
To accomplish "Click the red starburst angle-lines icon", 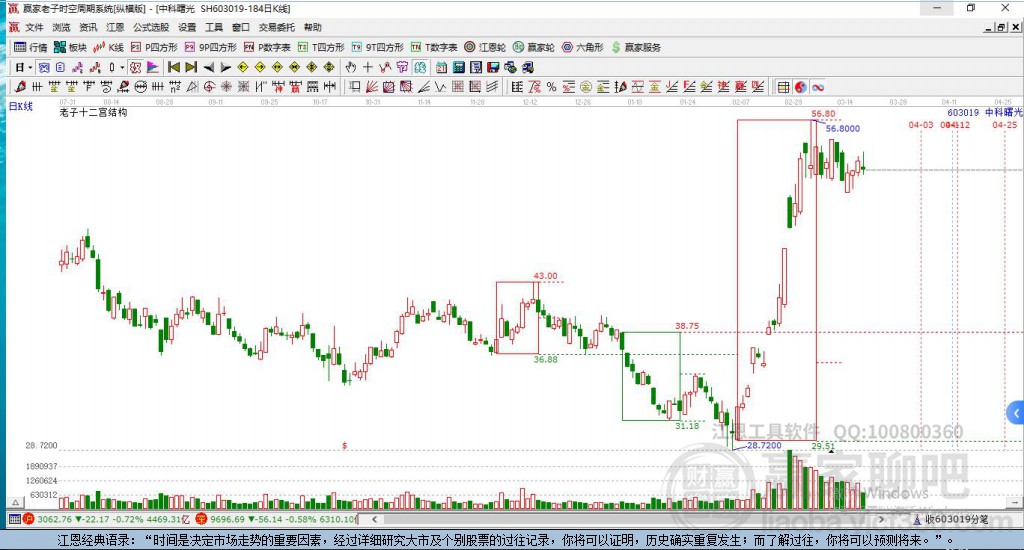I will 226,87.
